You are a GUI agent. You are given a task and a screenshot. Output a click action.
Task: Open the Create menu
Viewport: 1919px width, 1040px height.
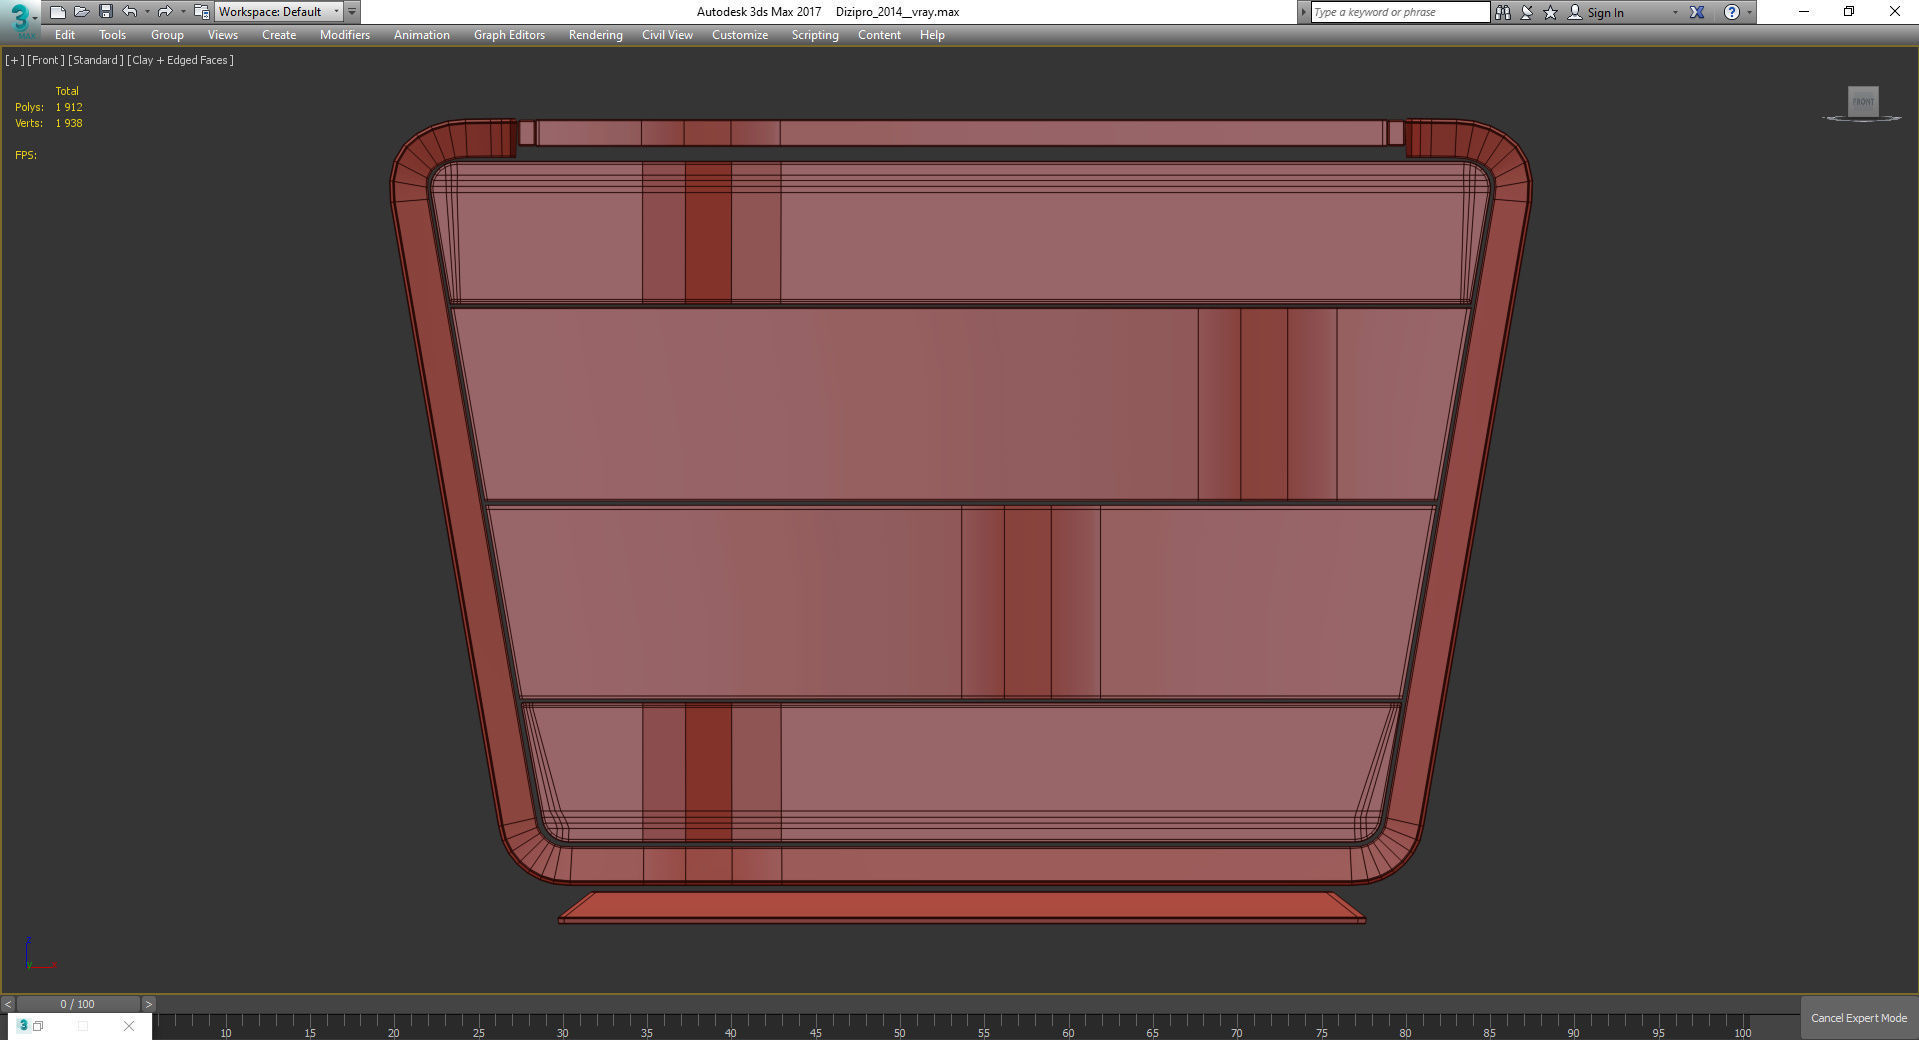(279, 35)
